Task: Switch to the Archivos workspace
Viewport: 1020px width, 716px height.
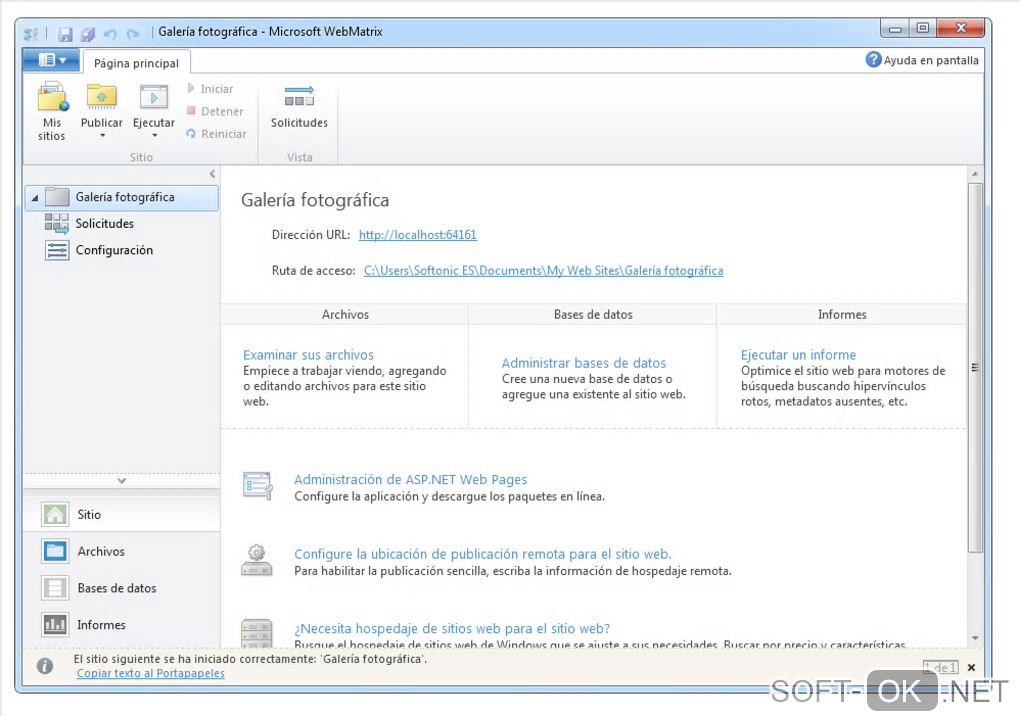Action: (x=122, y=551)
